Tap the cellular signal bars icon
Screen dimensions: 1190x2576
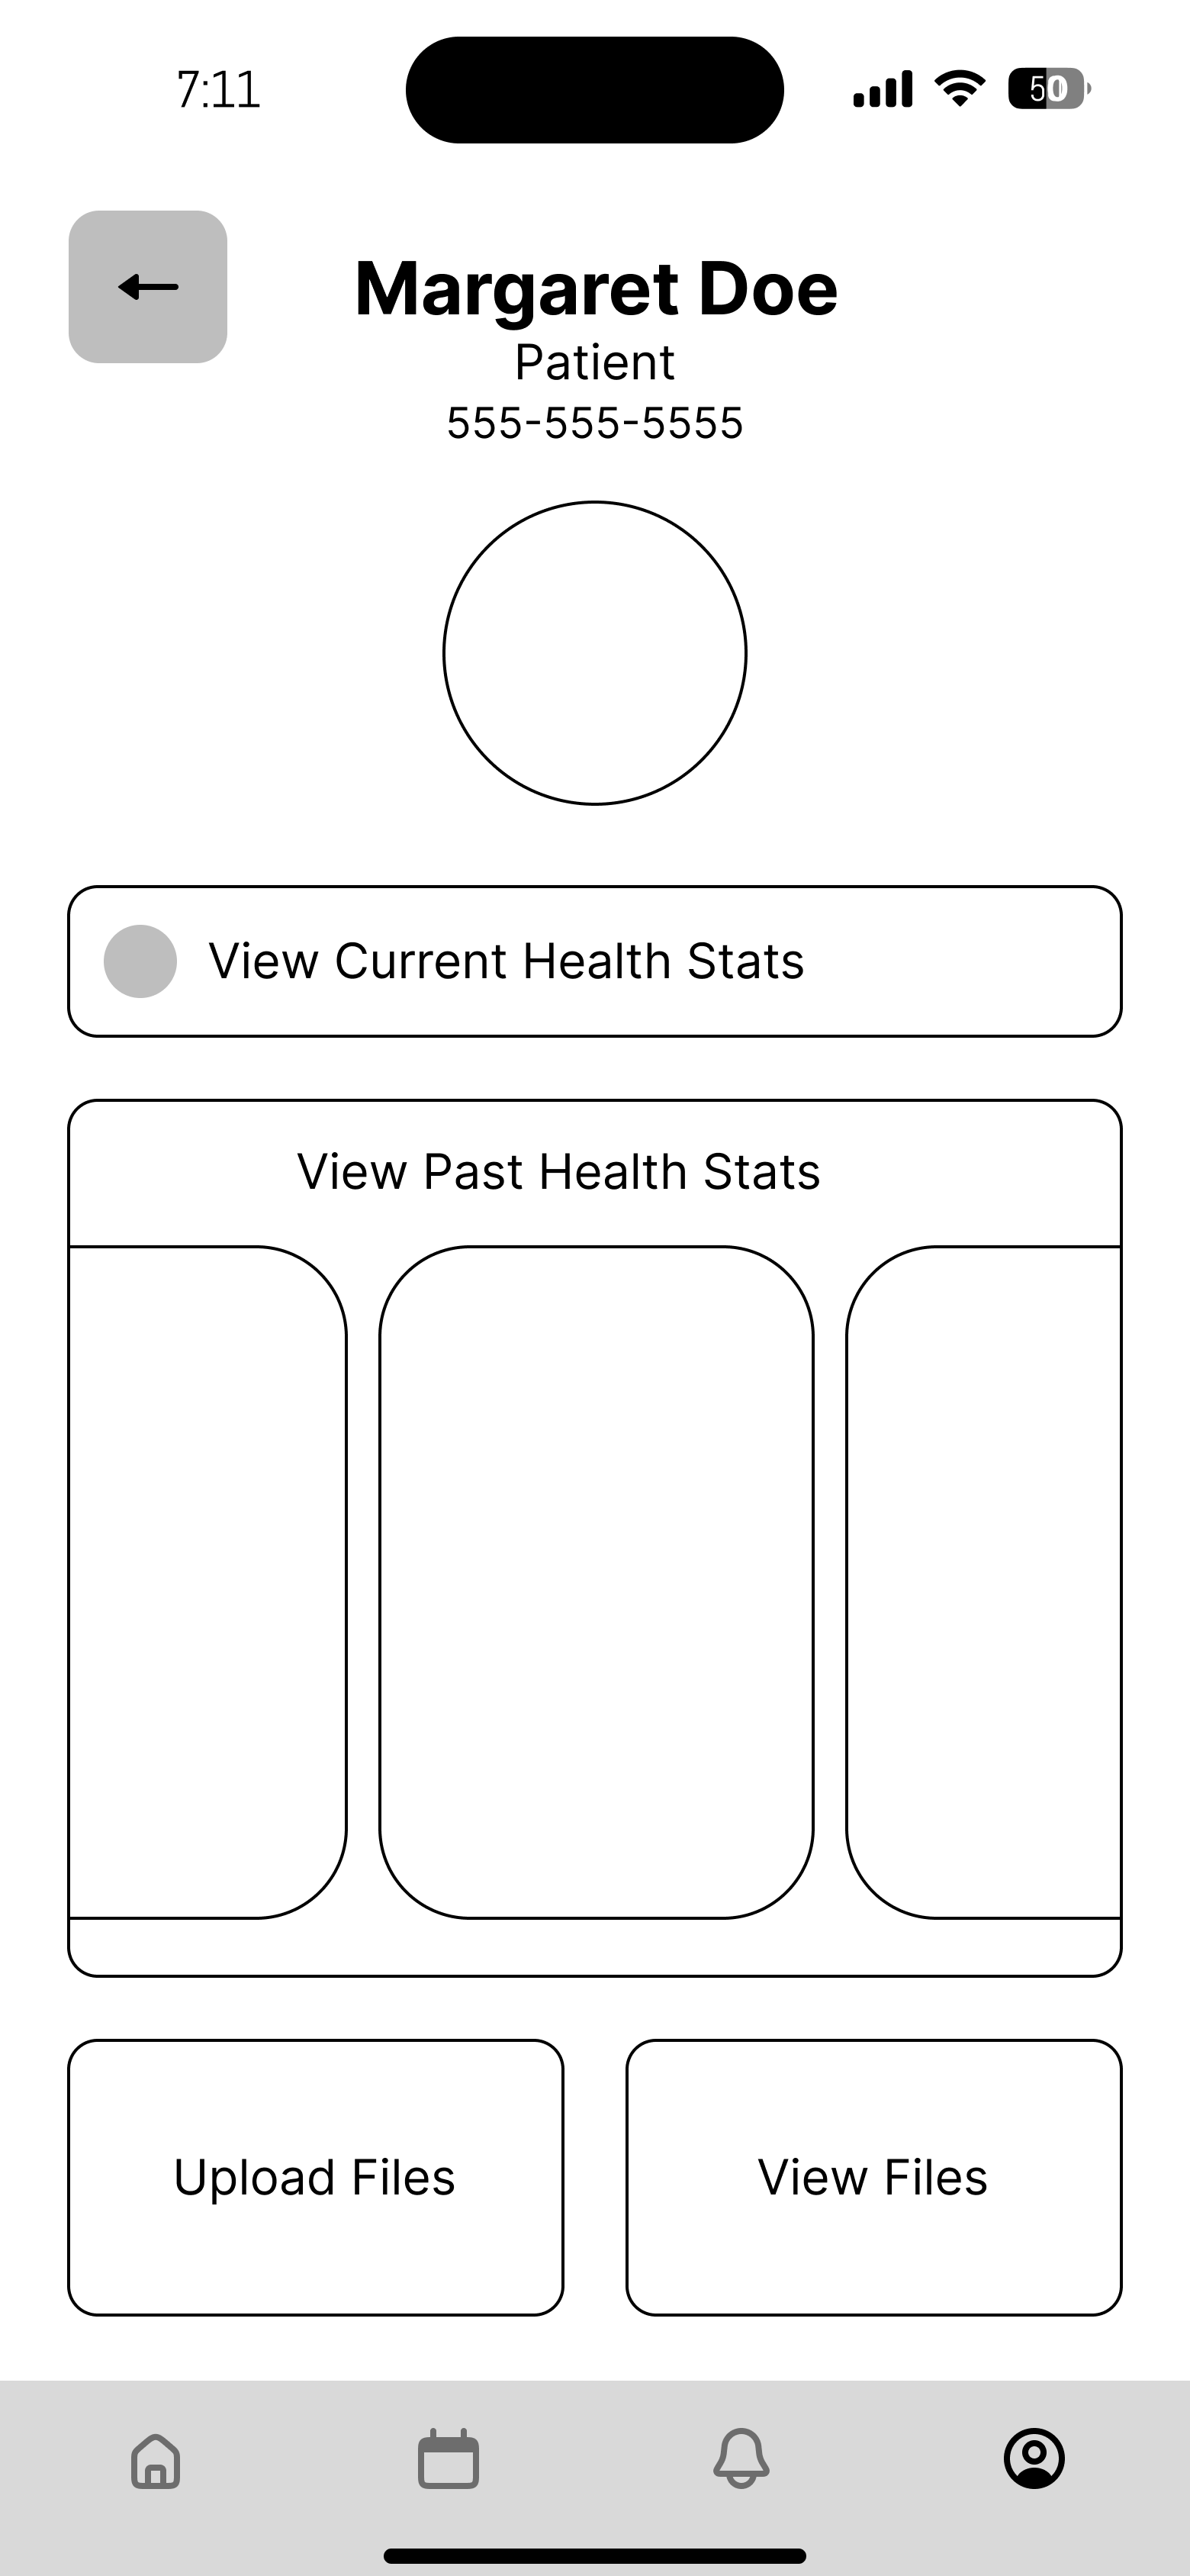[x=883, y=89]
